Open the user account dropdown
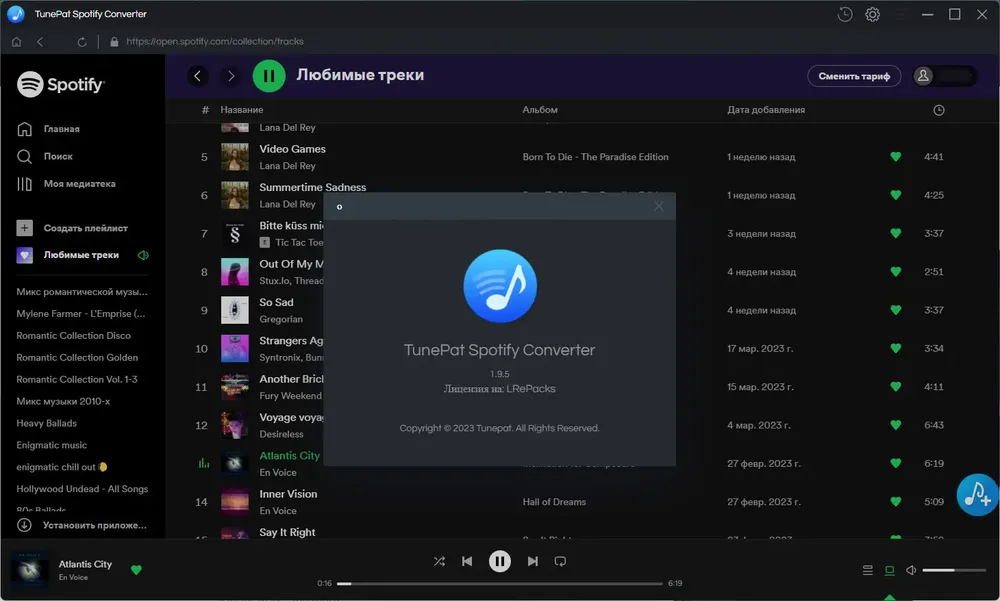The image size is (1000, 601). (x=945, y=76)
